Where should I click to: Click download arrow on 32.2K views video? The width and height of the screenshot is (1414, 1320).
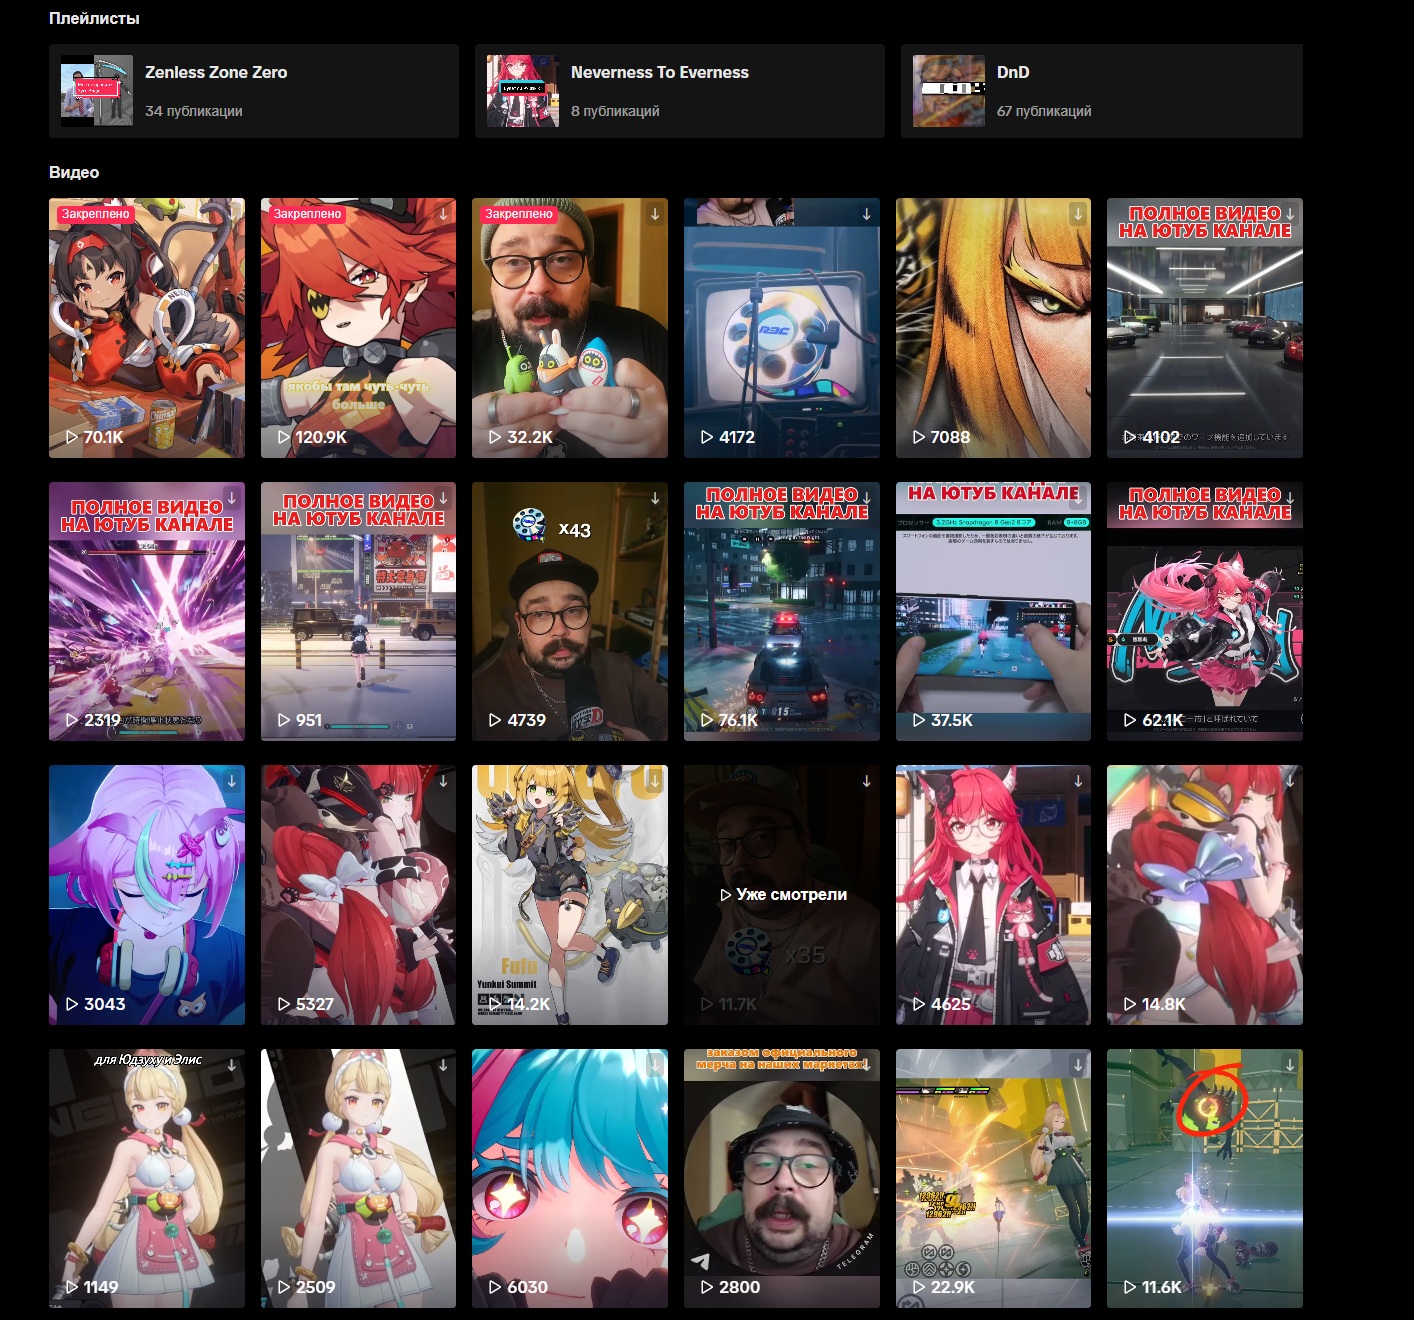[655, 214]
